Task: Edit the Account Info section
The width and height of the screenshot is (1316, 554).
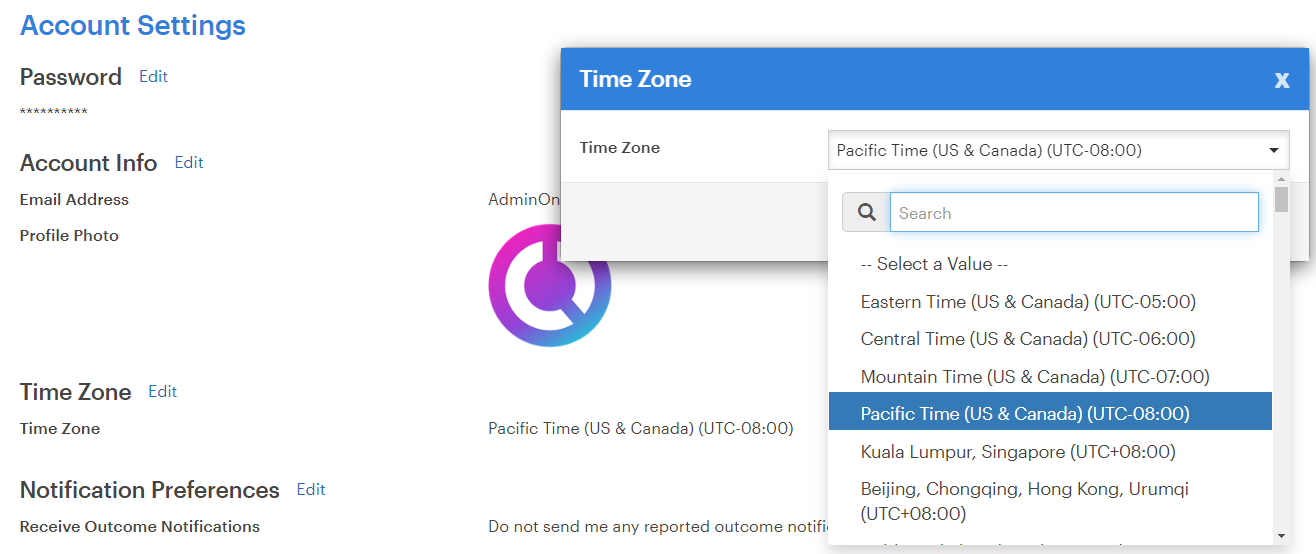Action: click(x=189, y=163)
